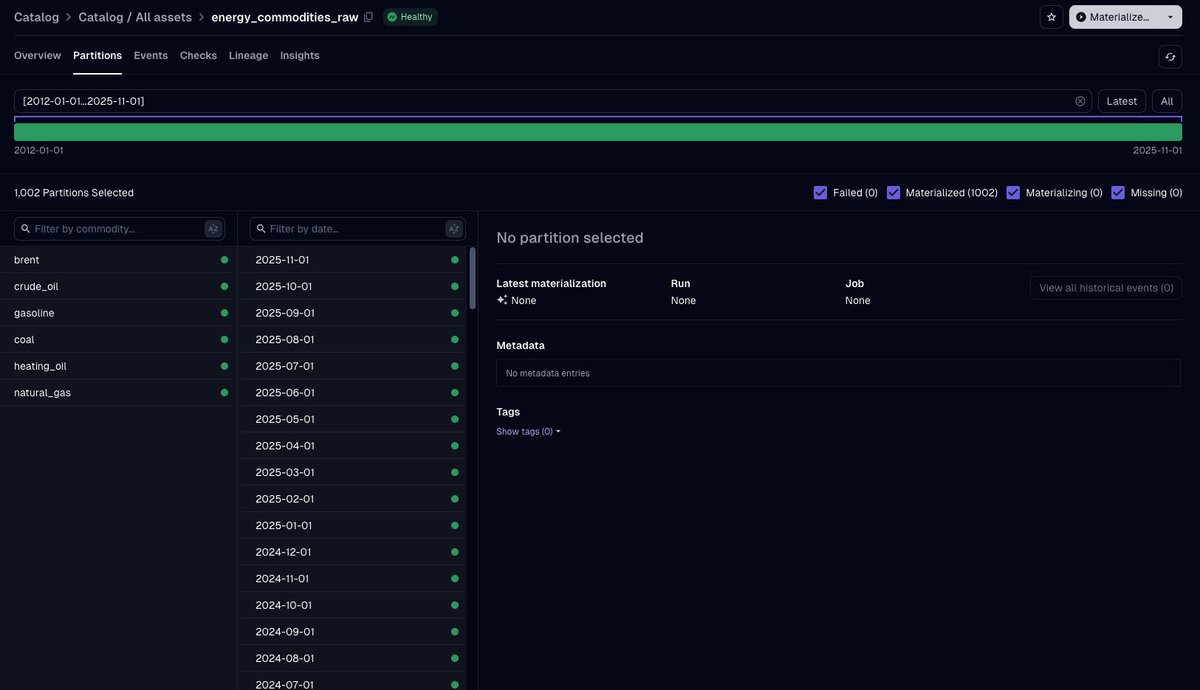
Task: Select partition 2025-06-01
Action: tap(353, 392)
